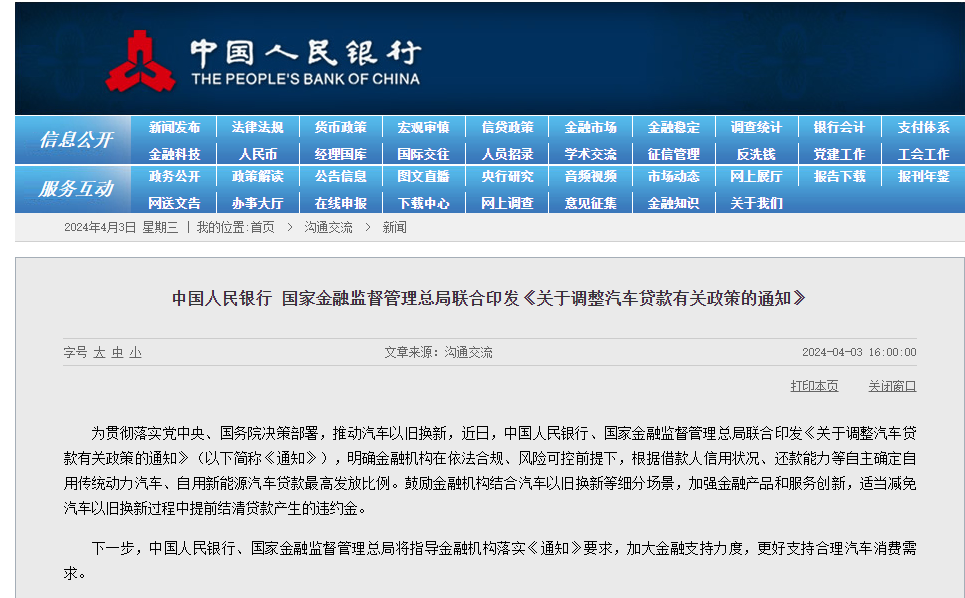Viewport: 965px width, 598px height.
Task: Navigate to the 人民币 page
Action: [x=257, y=154]
